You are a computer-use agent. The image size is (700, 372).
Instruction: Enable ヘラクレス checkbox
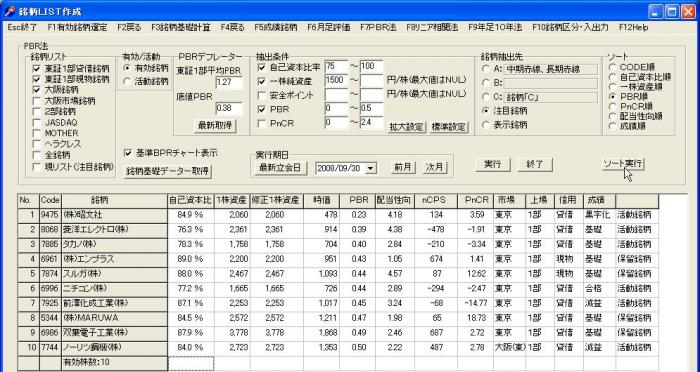37,144
